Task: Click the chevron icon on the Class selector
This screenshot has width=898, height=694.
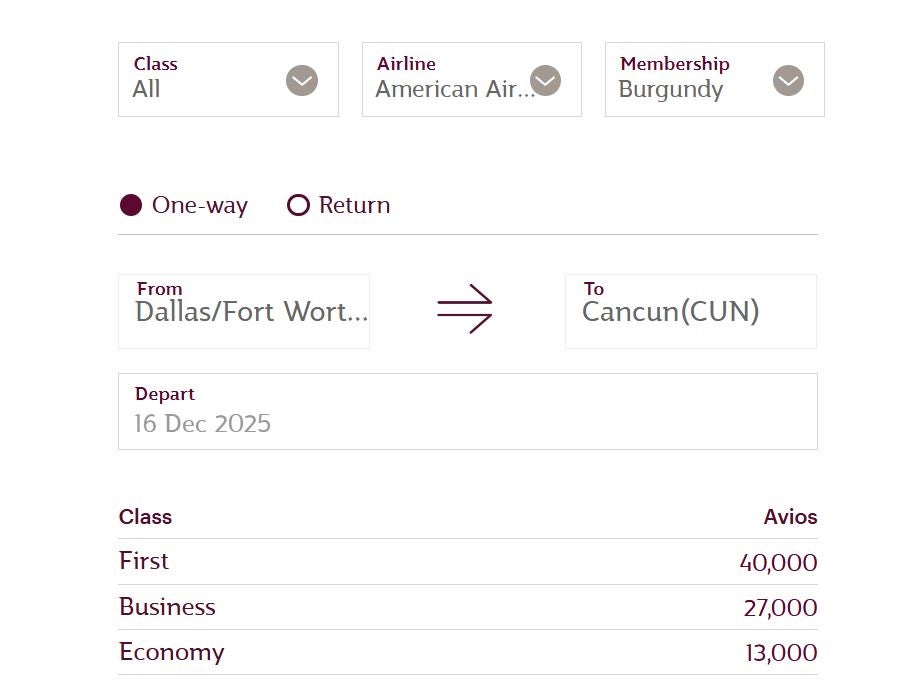Action: pos(302,81)
